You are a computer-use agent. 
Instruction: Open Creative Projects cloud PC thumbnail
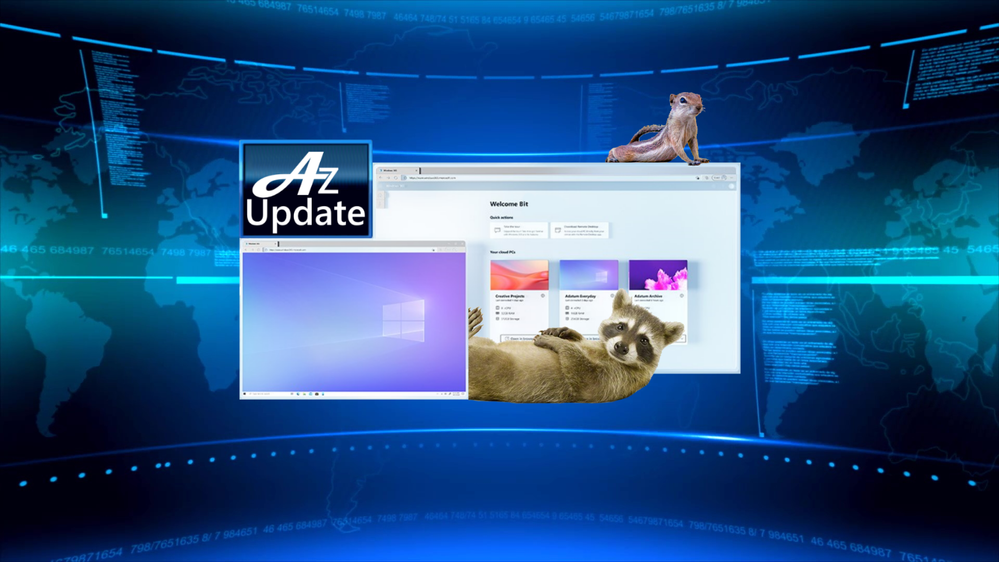tap(519, 275)
